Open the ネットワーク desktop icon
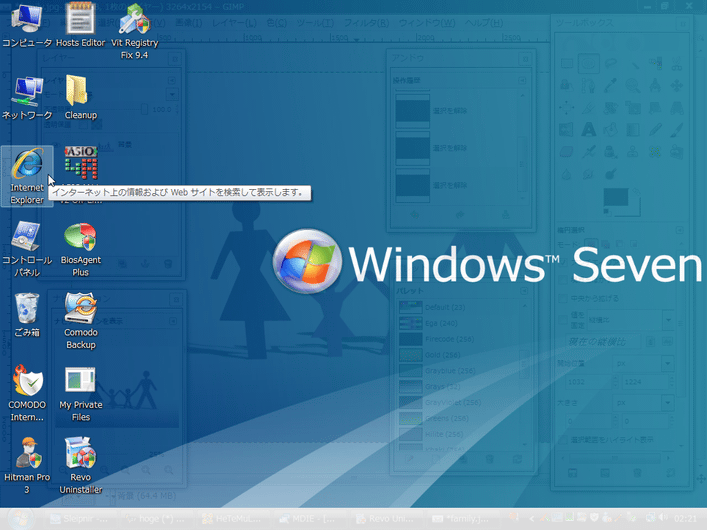707x530 pixels. [x=27, y=97]
